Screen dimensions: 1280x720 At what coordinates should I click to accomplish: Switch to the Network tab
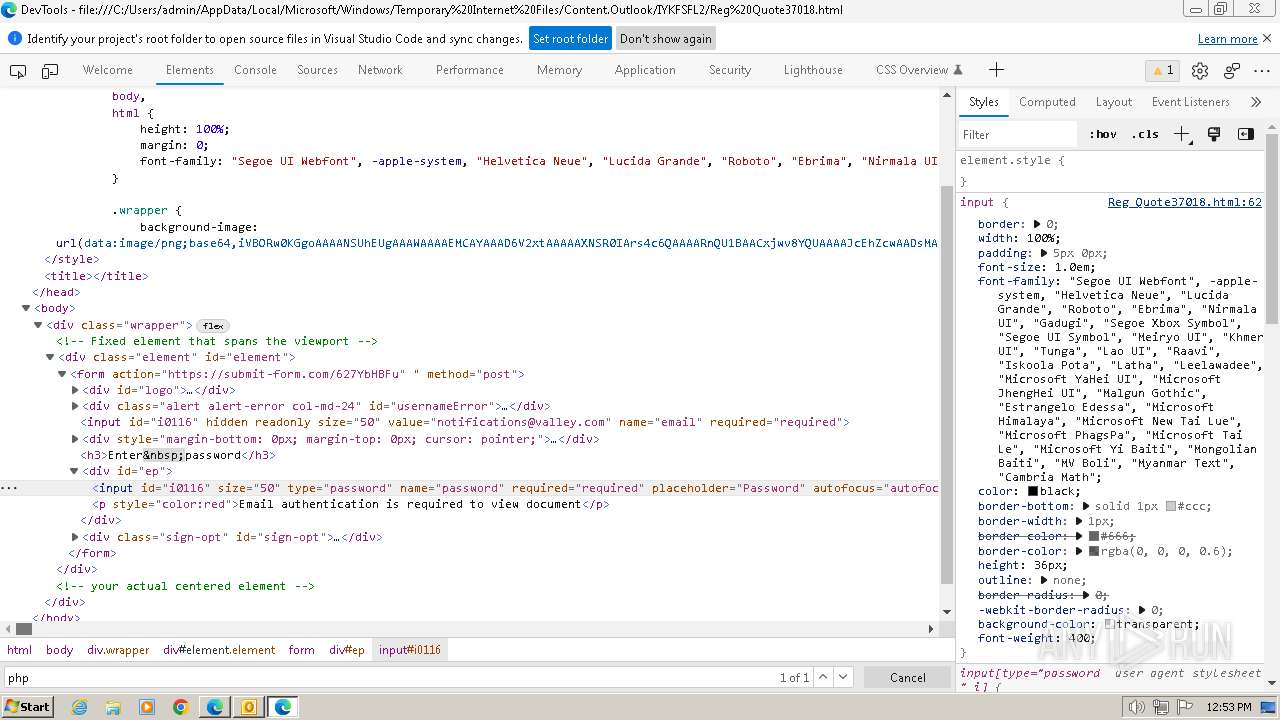(x=380, y=70)
